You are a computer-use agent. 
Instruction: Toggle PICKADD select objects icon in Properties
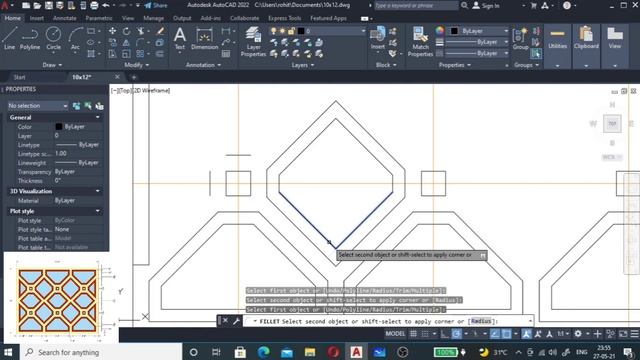[x=76, y=106]
